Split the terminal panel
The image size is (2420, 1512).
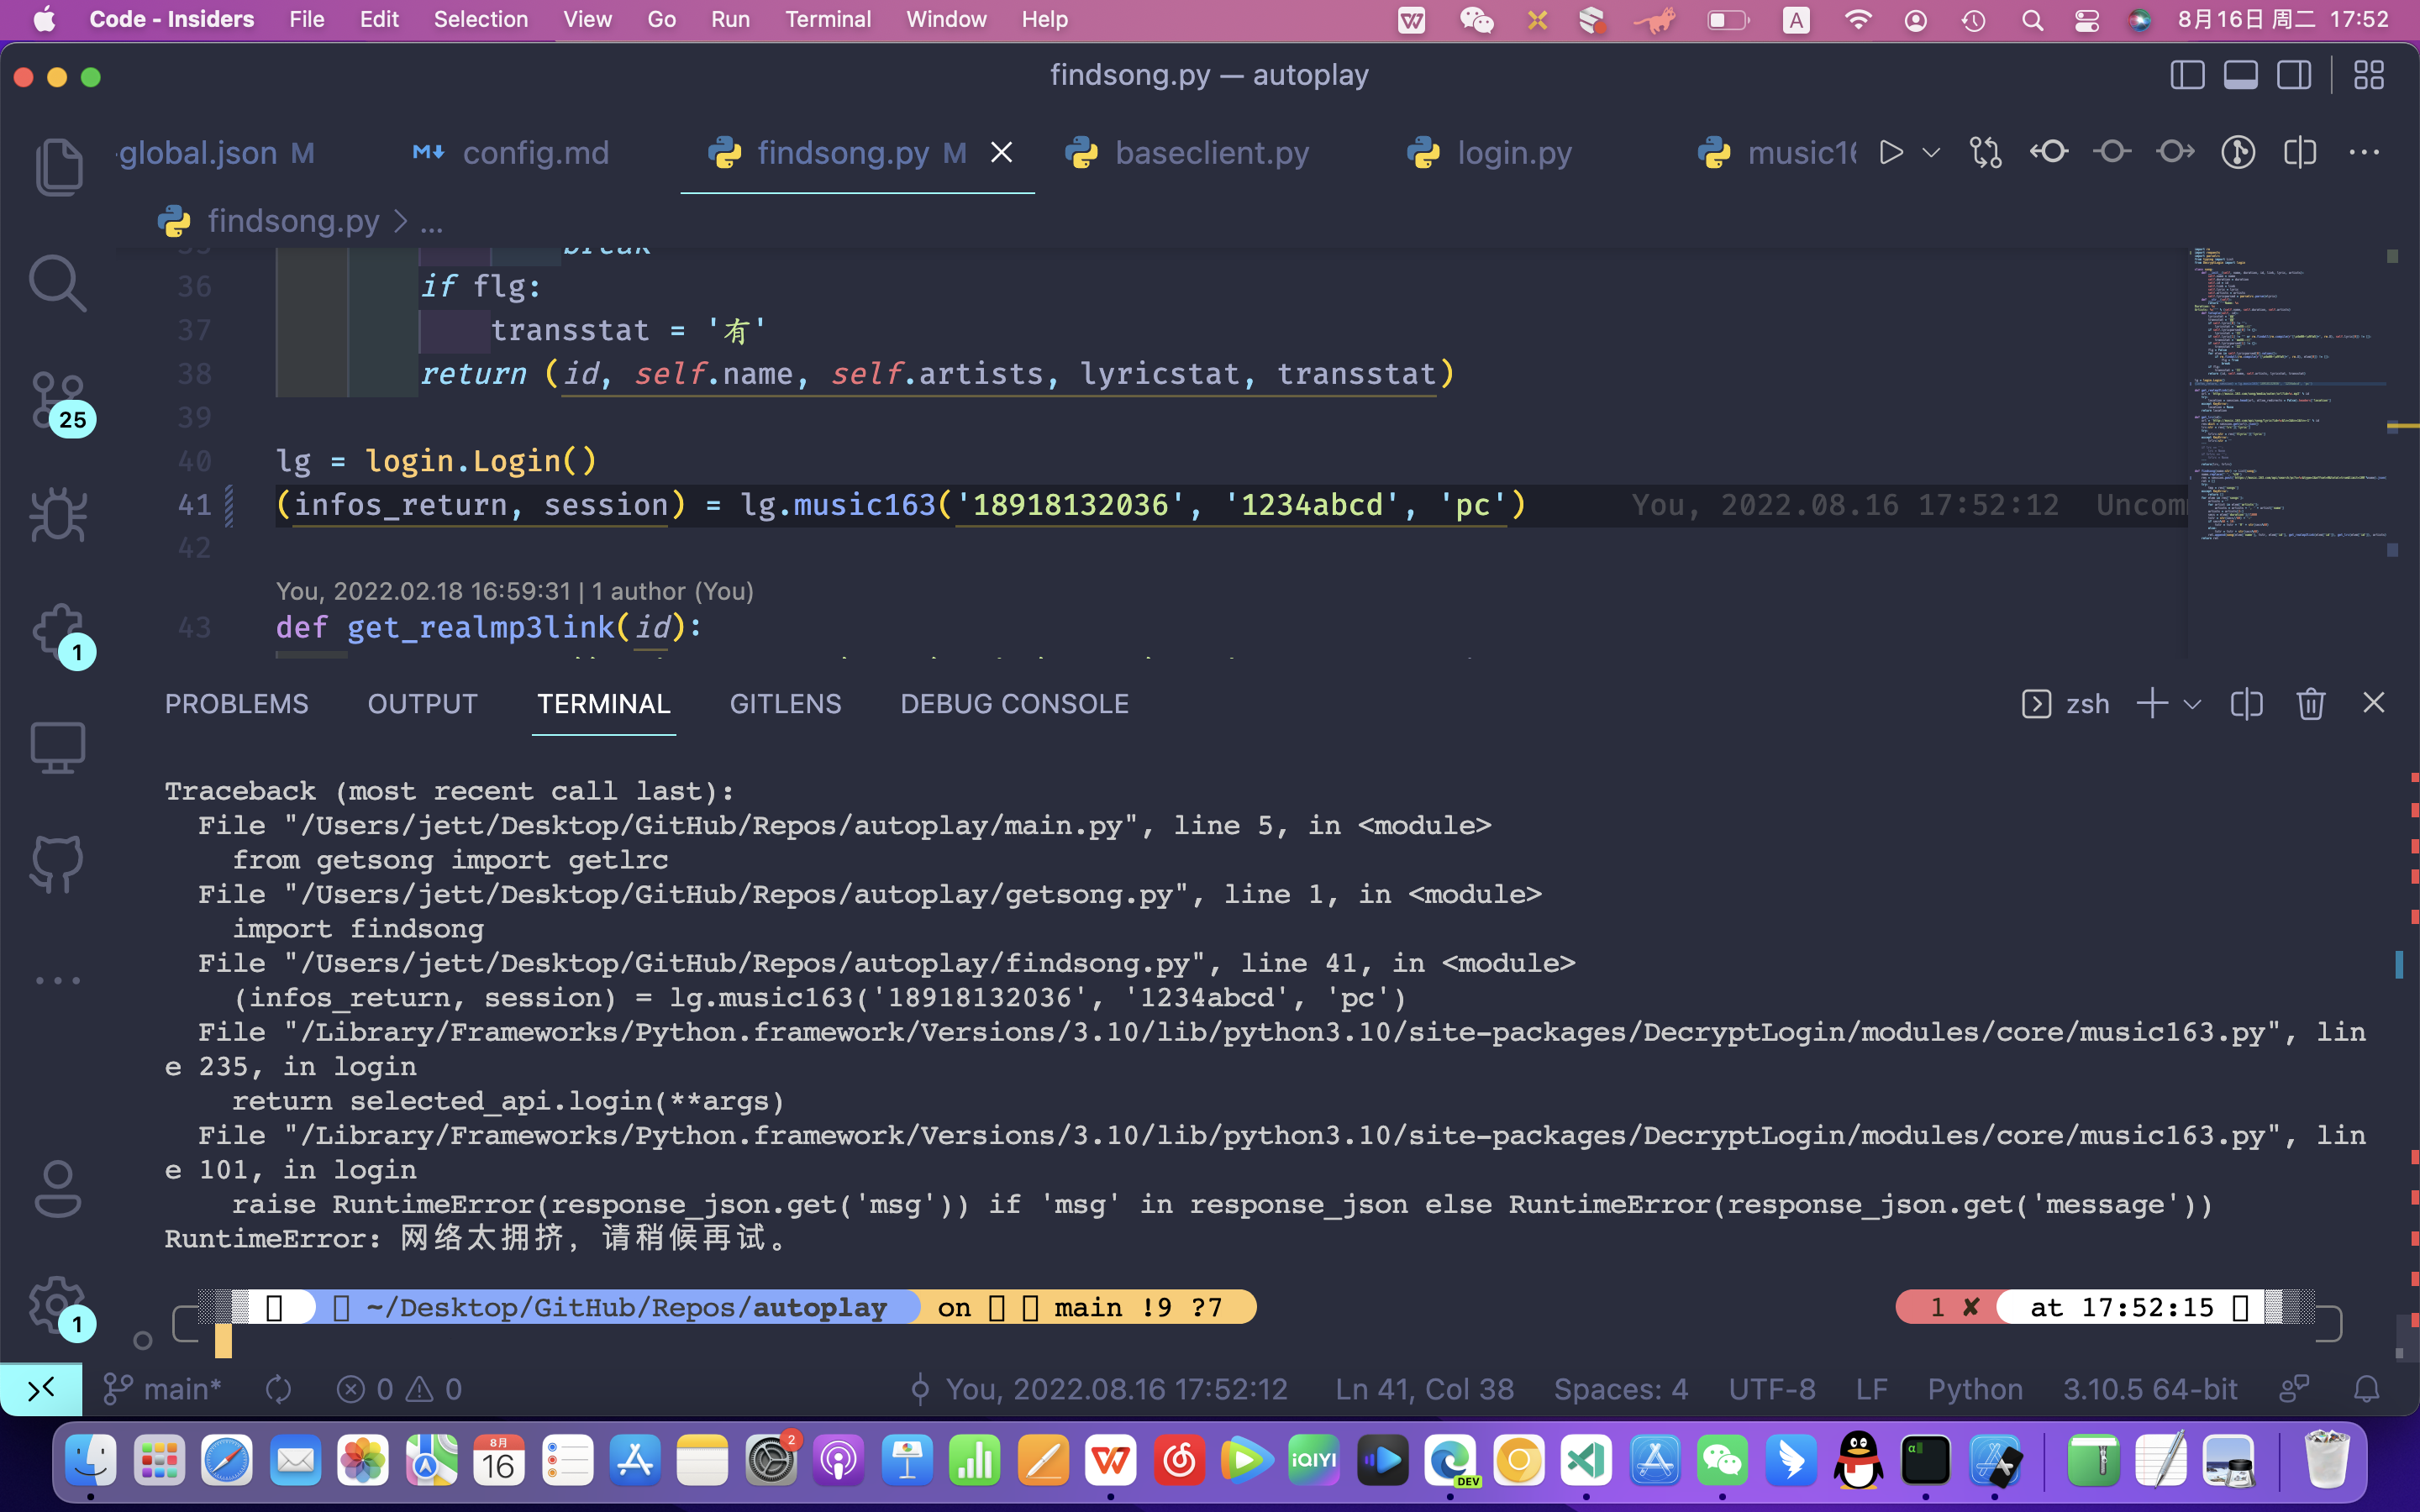(2246, 704)
